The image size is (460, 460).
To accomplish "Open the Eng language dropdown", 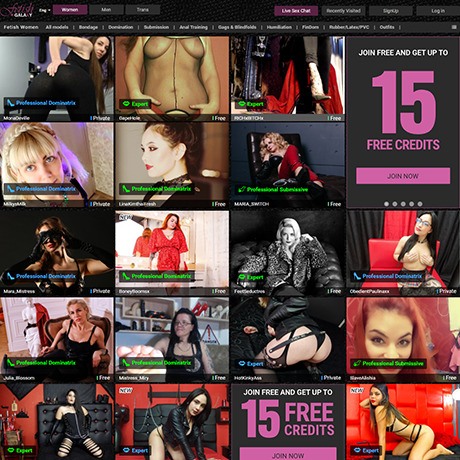I will [x=44, y=10].
